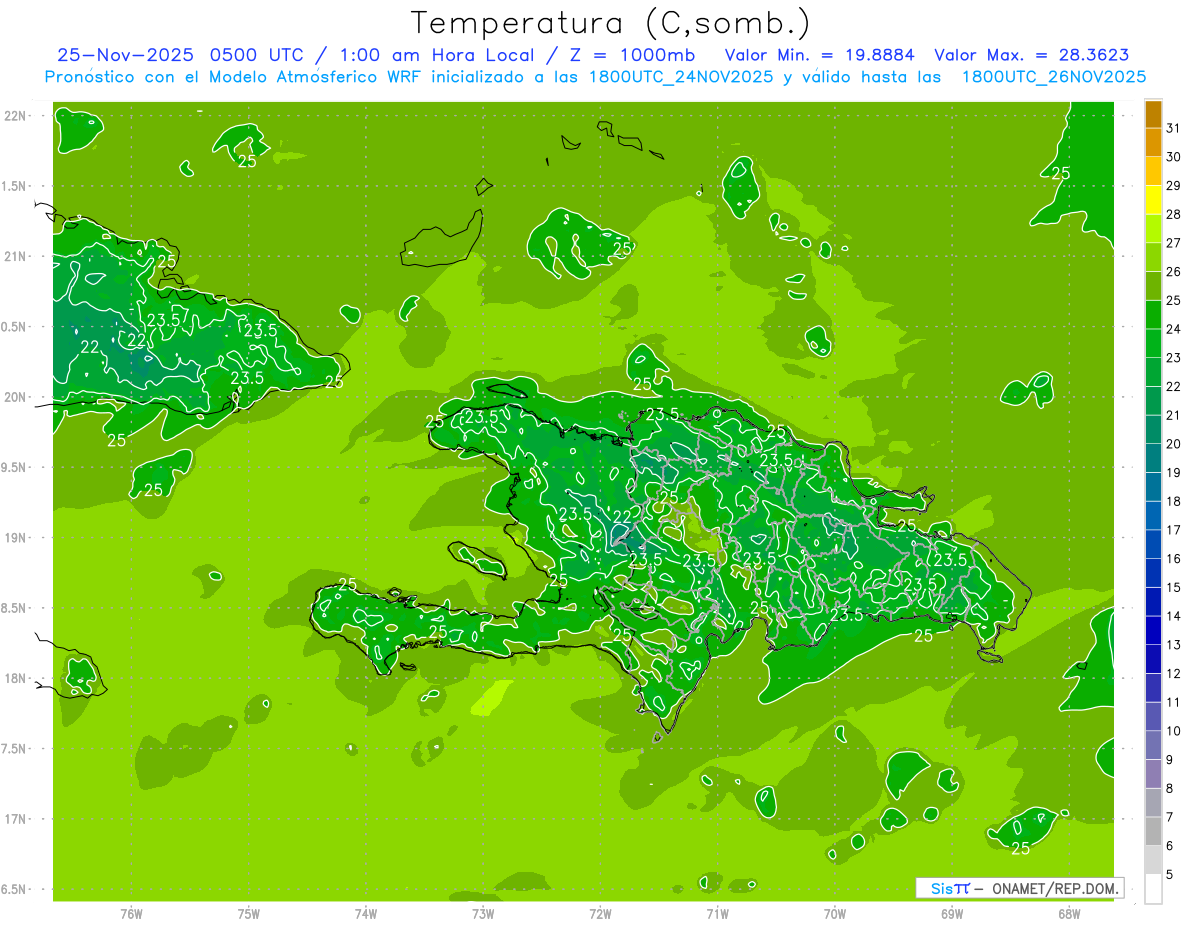Click the "76W" longitude axis label
1200x927 pixels.
(x=131, y=914)
